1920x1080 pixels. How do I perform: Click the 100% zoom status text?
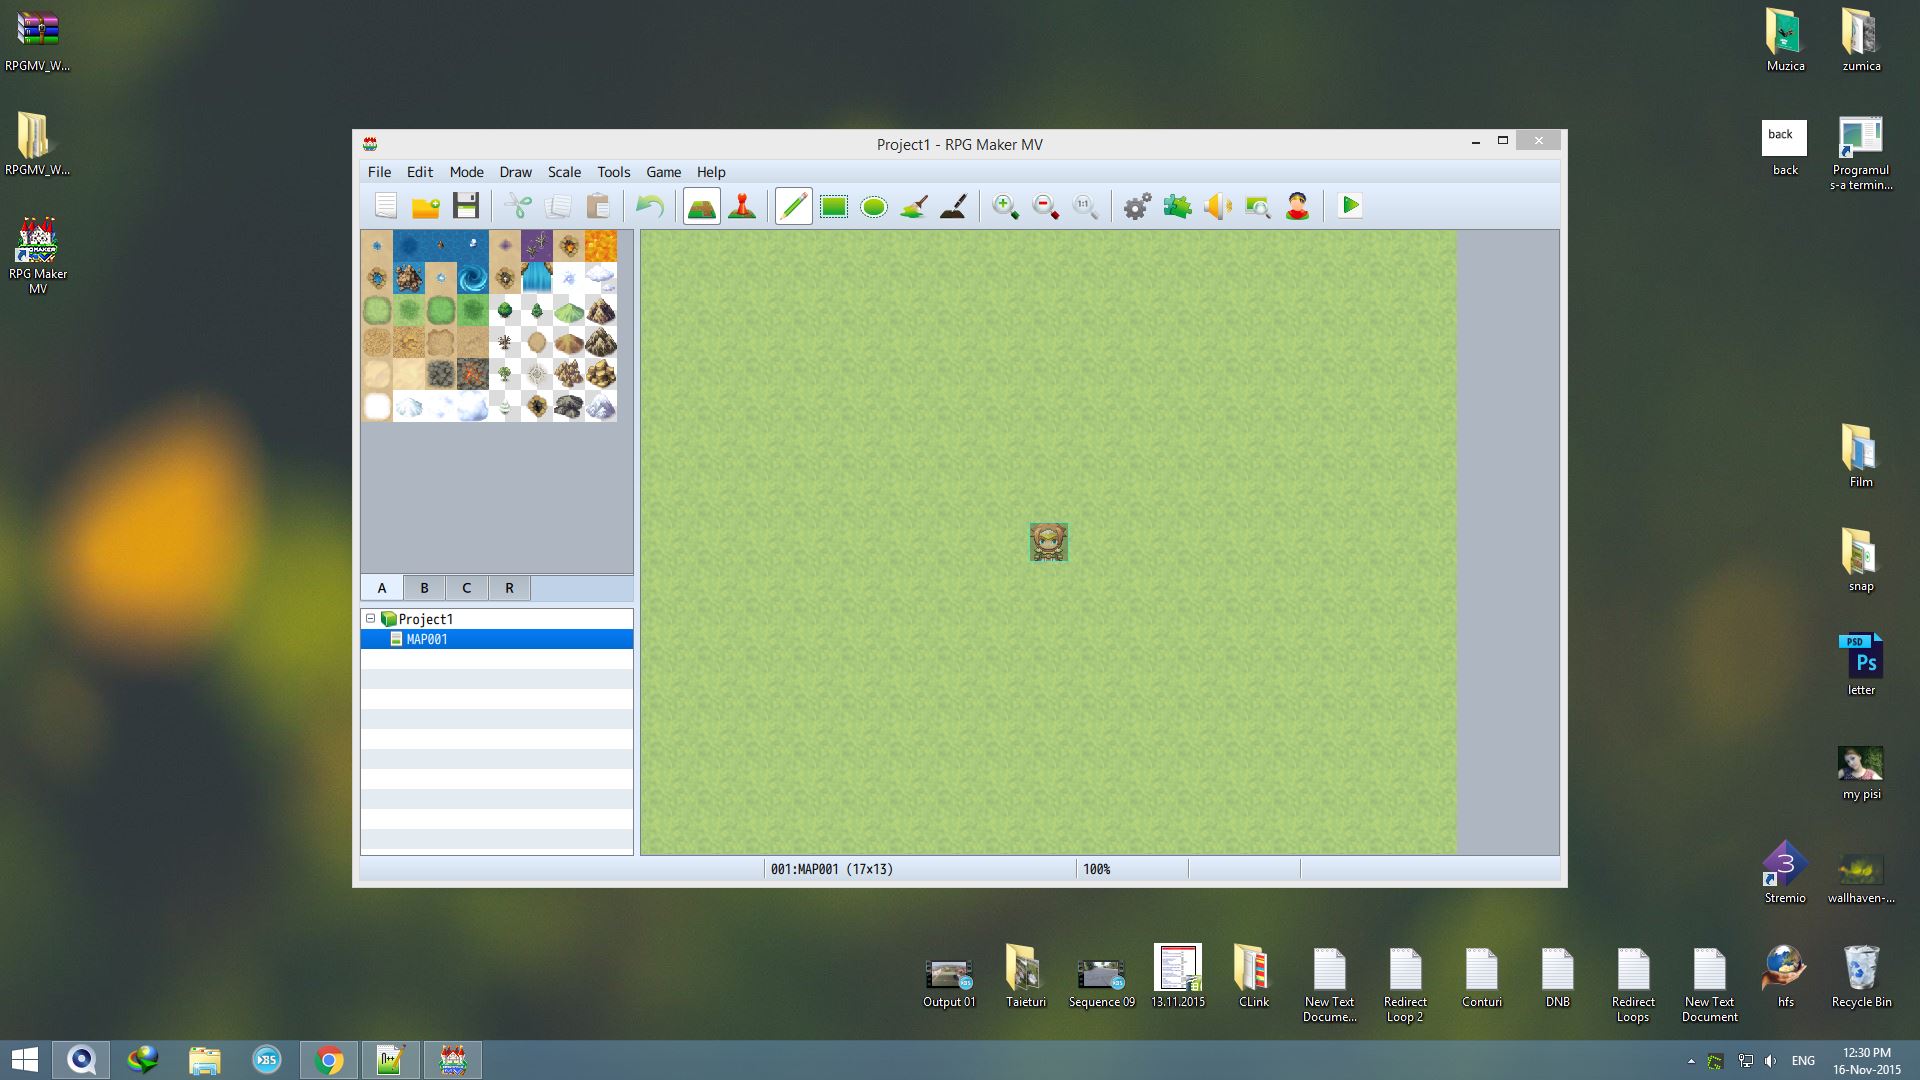[x=1097, y=869]
